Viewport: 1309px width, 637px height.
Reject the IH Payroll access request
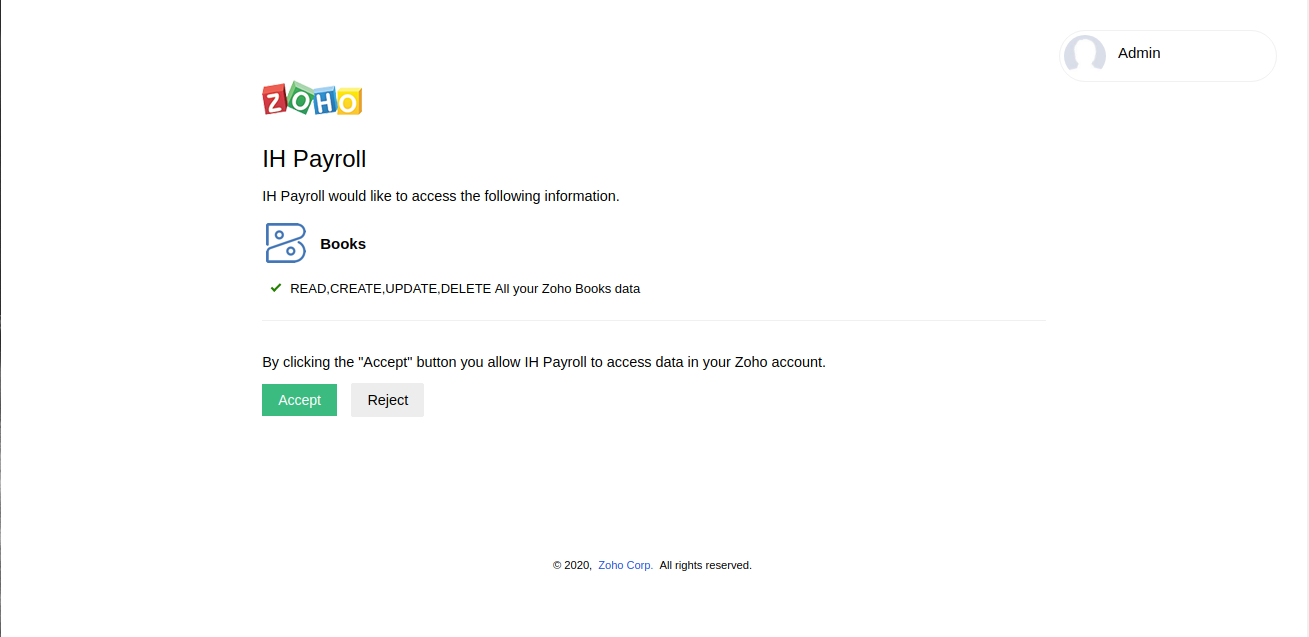click(x=387, y=400)
